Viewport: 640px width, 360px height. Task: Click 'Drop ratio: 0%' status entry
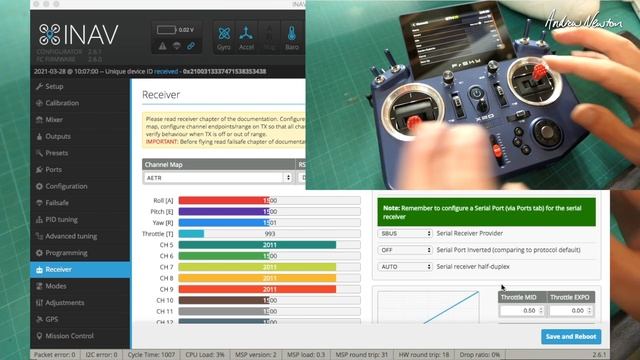[480, 355]
